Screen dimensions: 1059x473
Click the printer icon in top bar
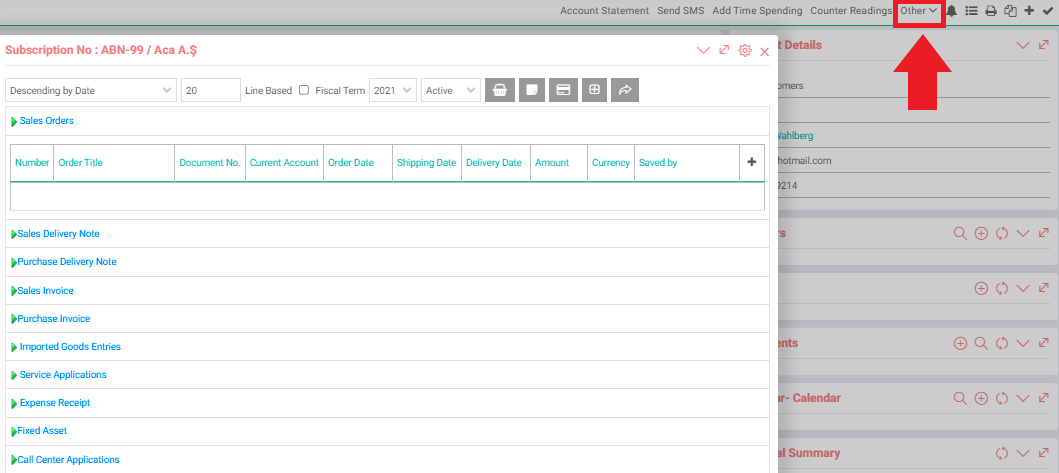(x=991, y=11)
